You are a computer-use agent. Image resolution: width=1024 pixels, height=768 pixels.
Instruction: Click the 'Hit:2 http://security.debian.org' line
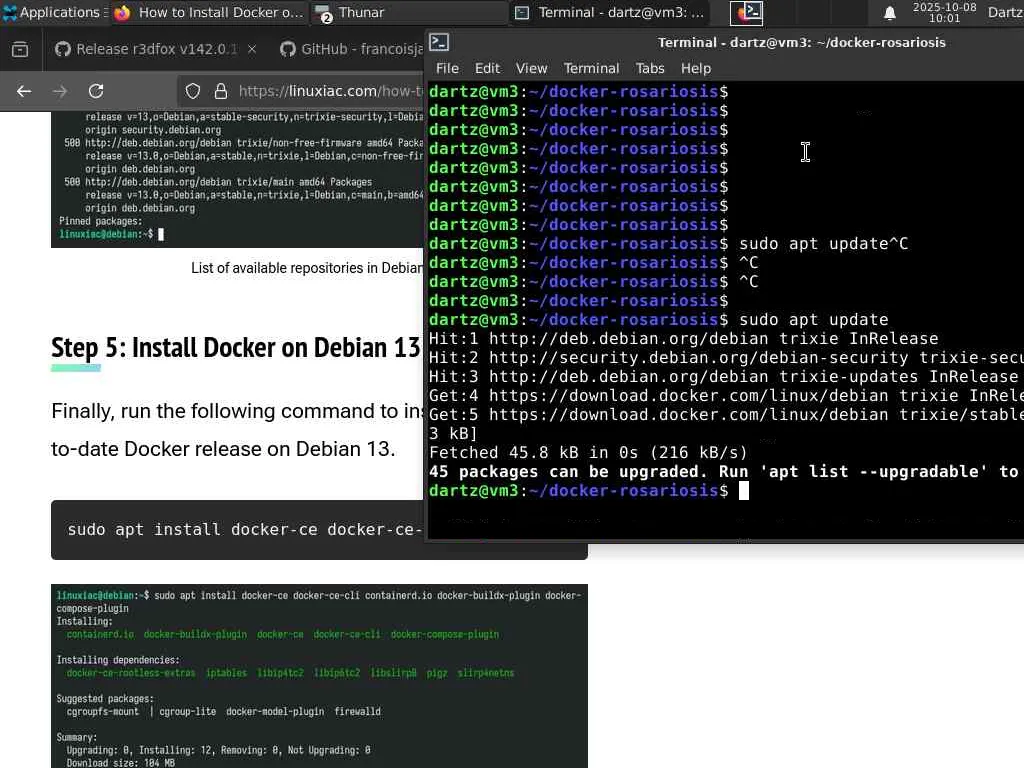[x=726, y=358]
